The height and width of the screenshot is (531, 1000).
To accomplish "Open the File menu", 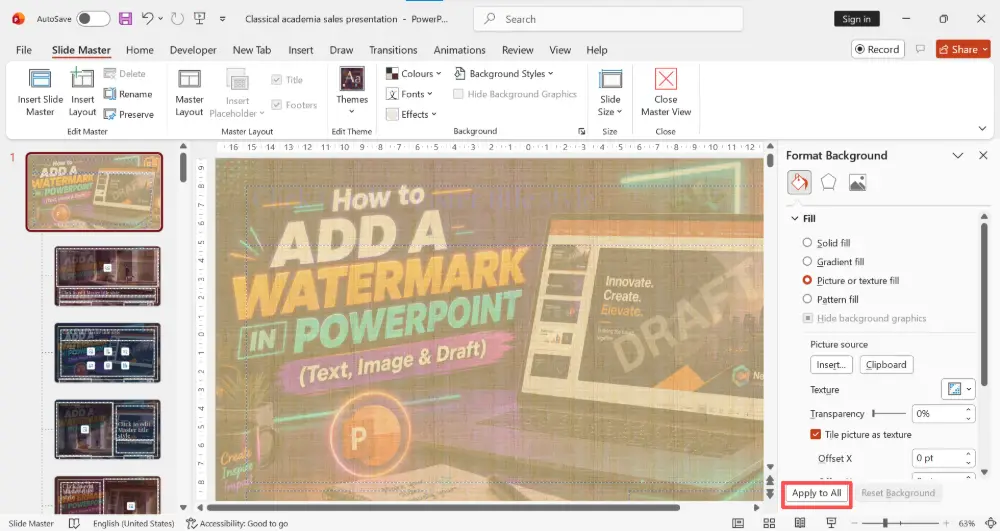I will point(24,50).
